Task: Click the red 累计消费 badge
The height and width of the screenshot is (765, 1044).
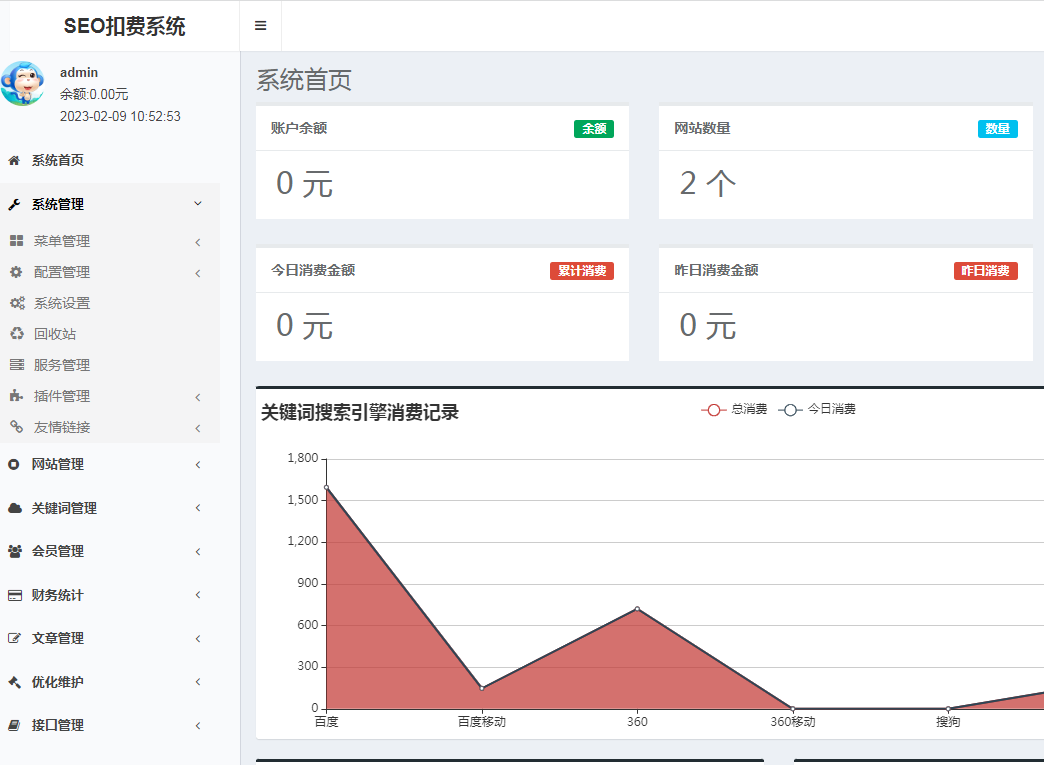Action: point(582,271)
